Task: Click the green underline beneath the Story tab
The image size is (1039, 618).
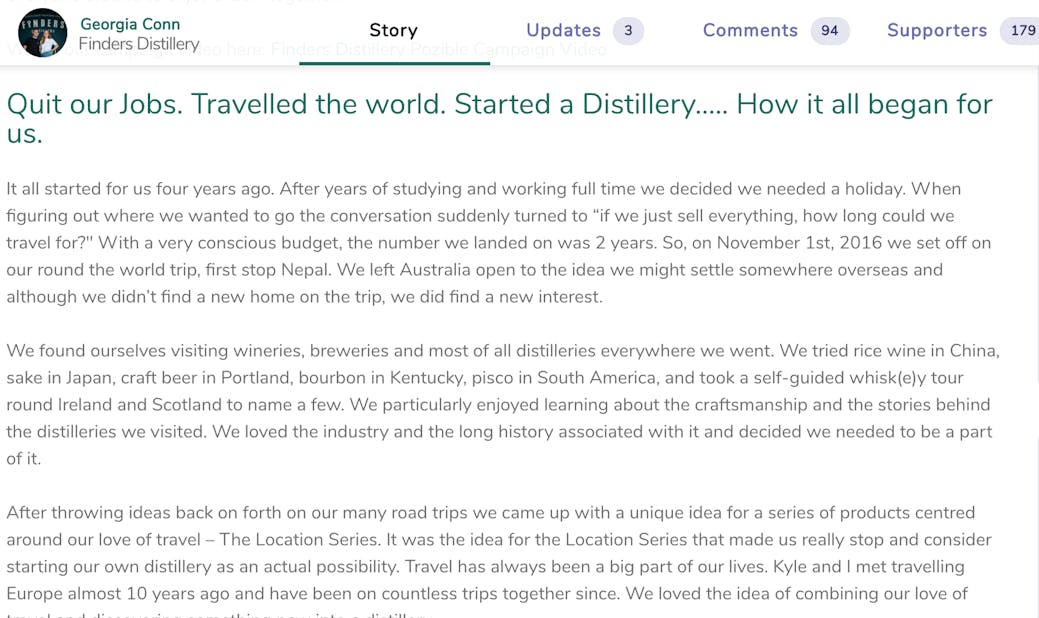Action: click(x=394, y=63)
